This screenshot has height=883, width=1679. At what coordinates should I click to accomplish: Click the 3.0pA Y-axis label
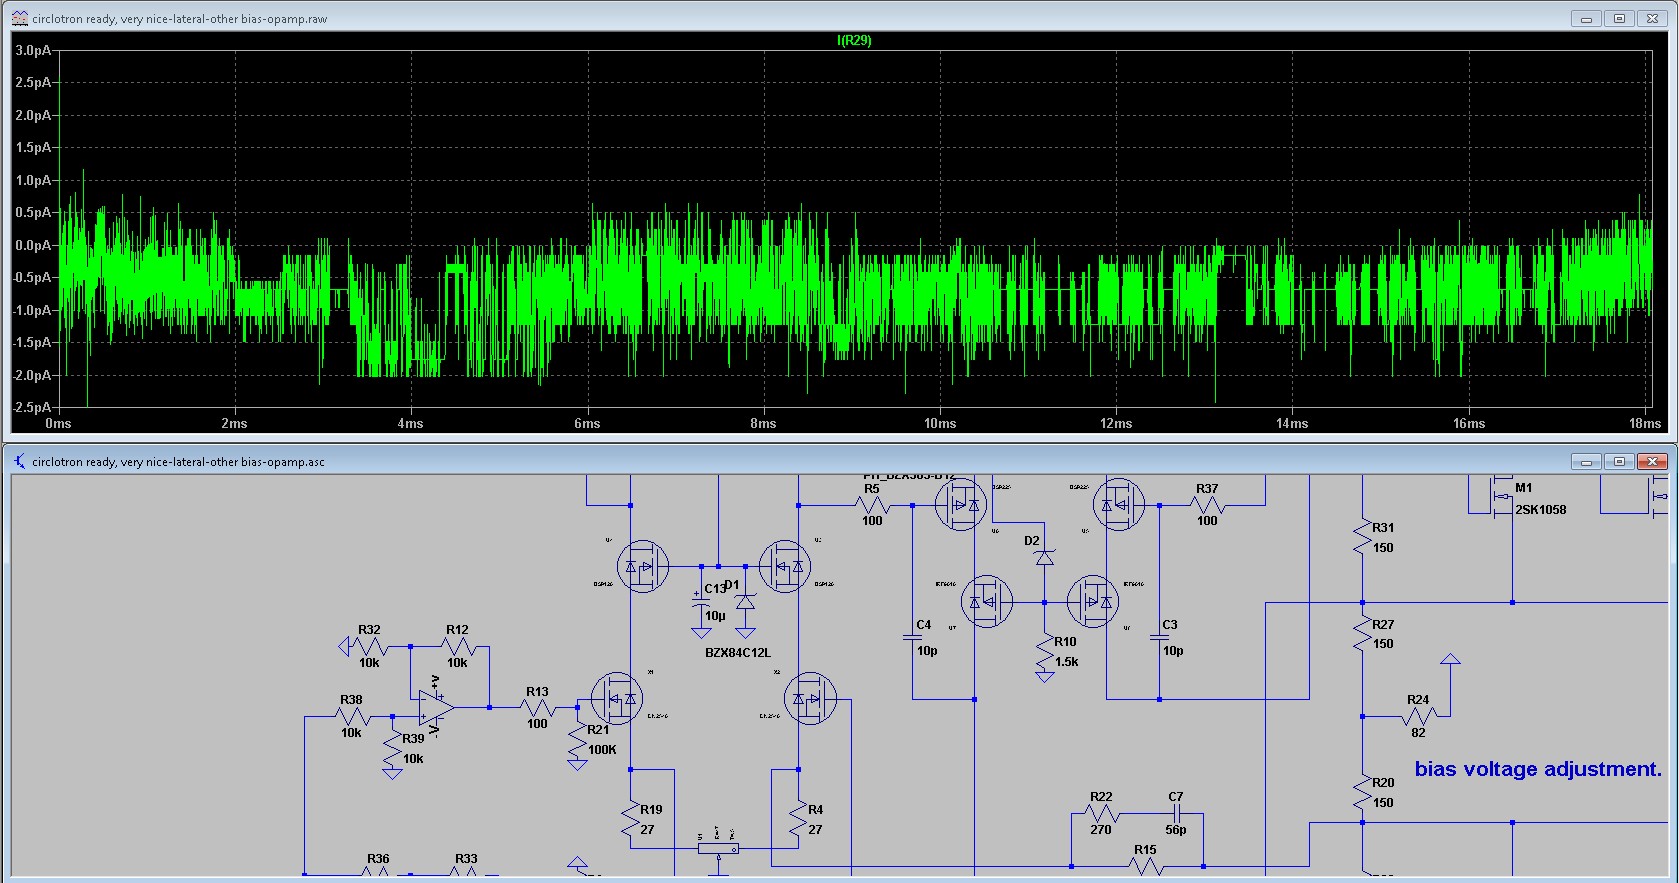(x=33, y=50)
